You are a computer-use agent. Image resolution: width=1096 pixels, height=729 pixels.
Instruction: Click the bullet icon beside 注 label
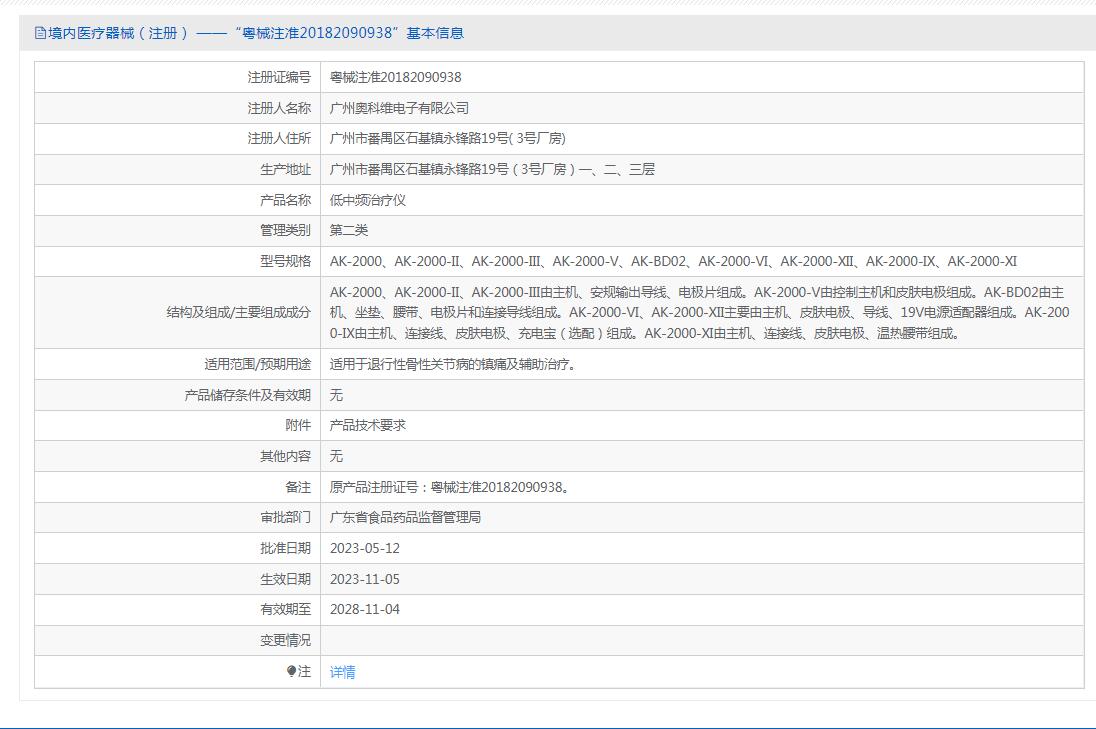(x=291, y=671)
